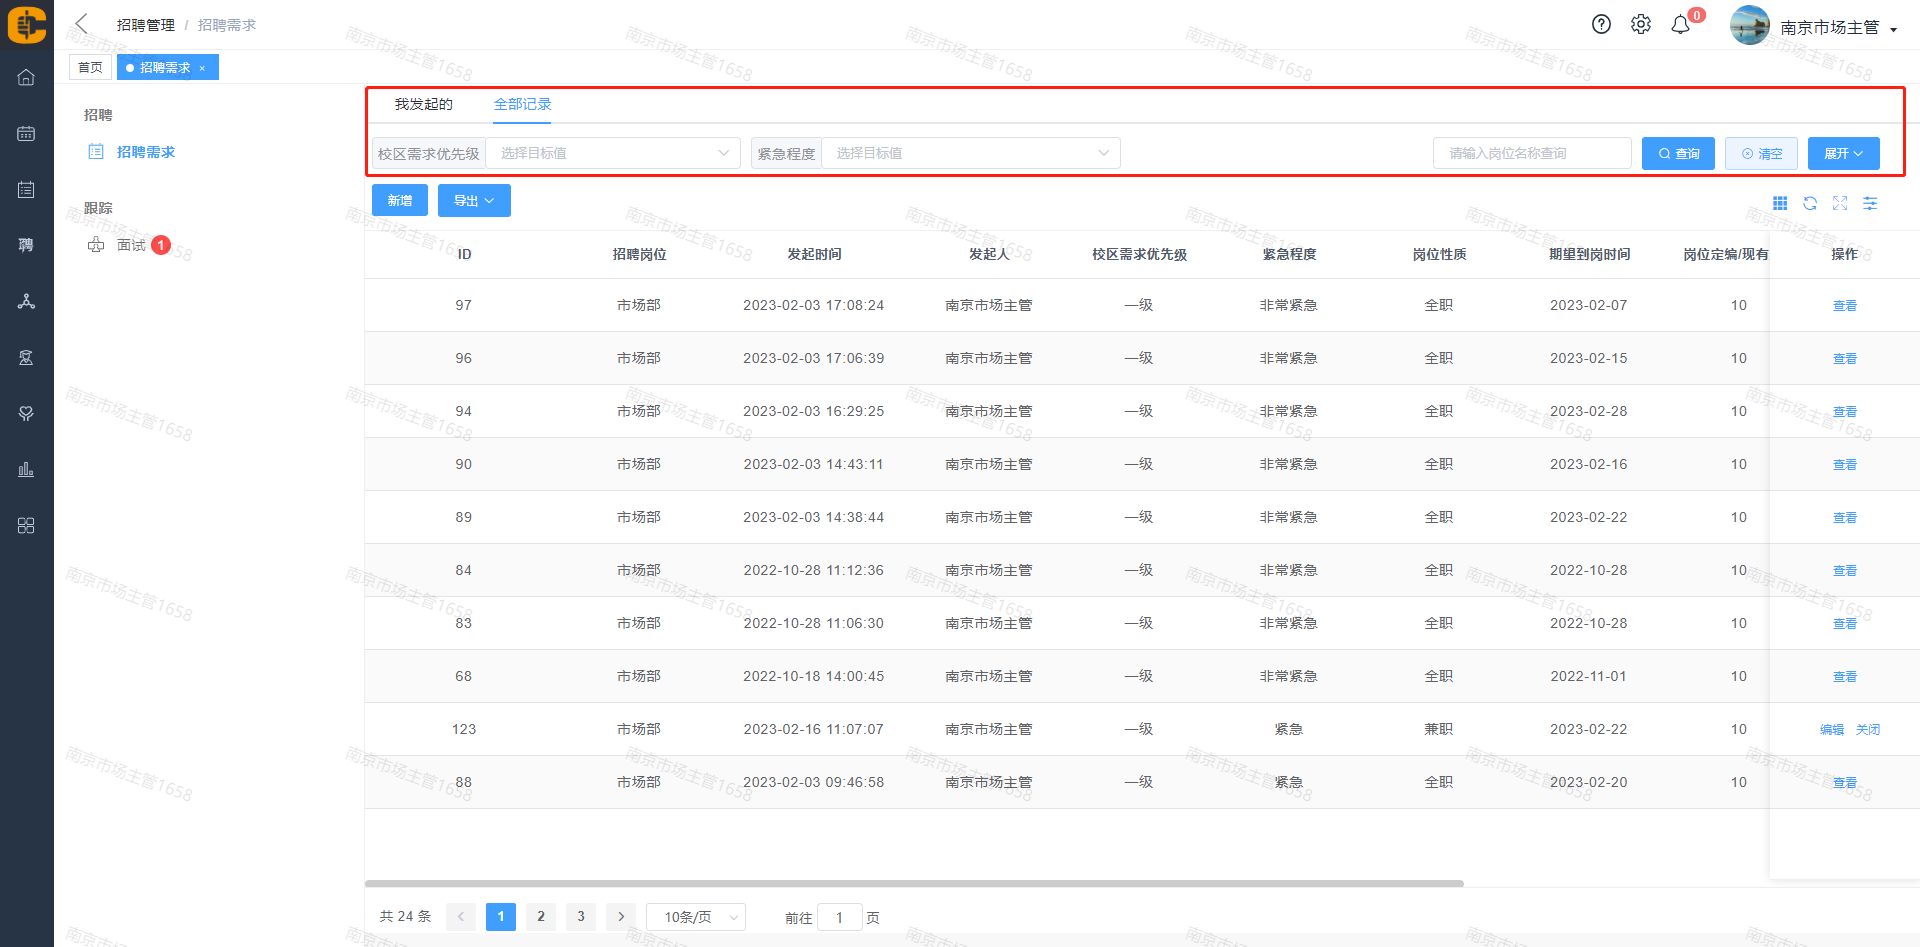Select the 全部记录 tab
The height and width of the screenshot is (947, 1920).
(x=522, y=105)
